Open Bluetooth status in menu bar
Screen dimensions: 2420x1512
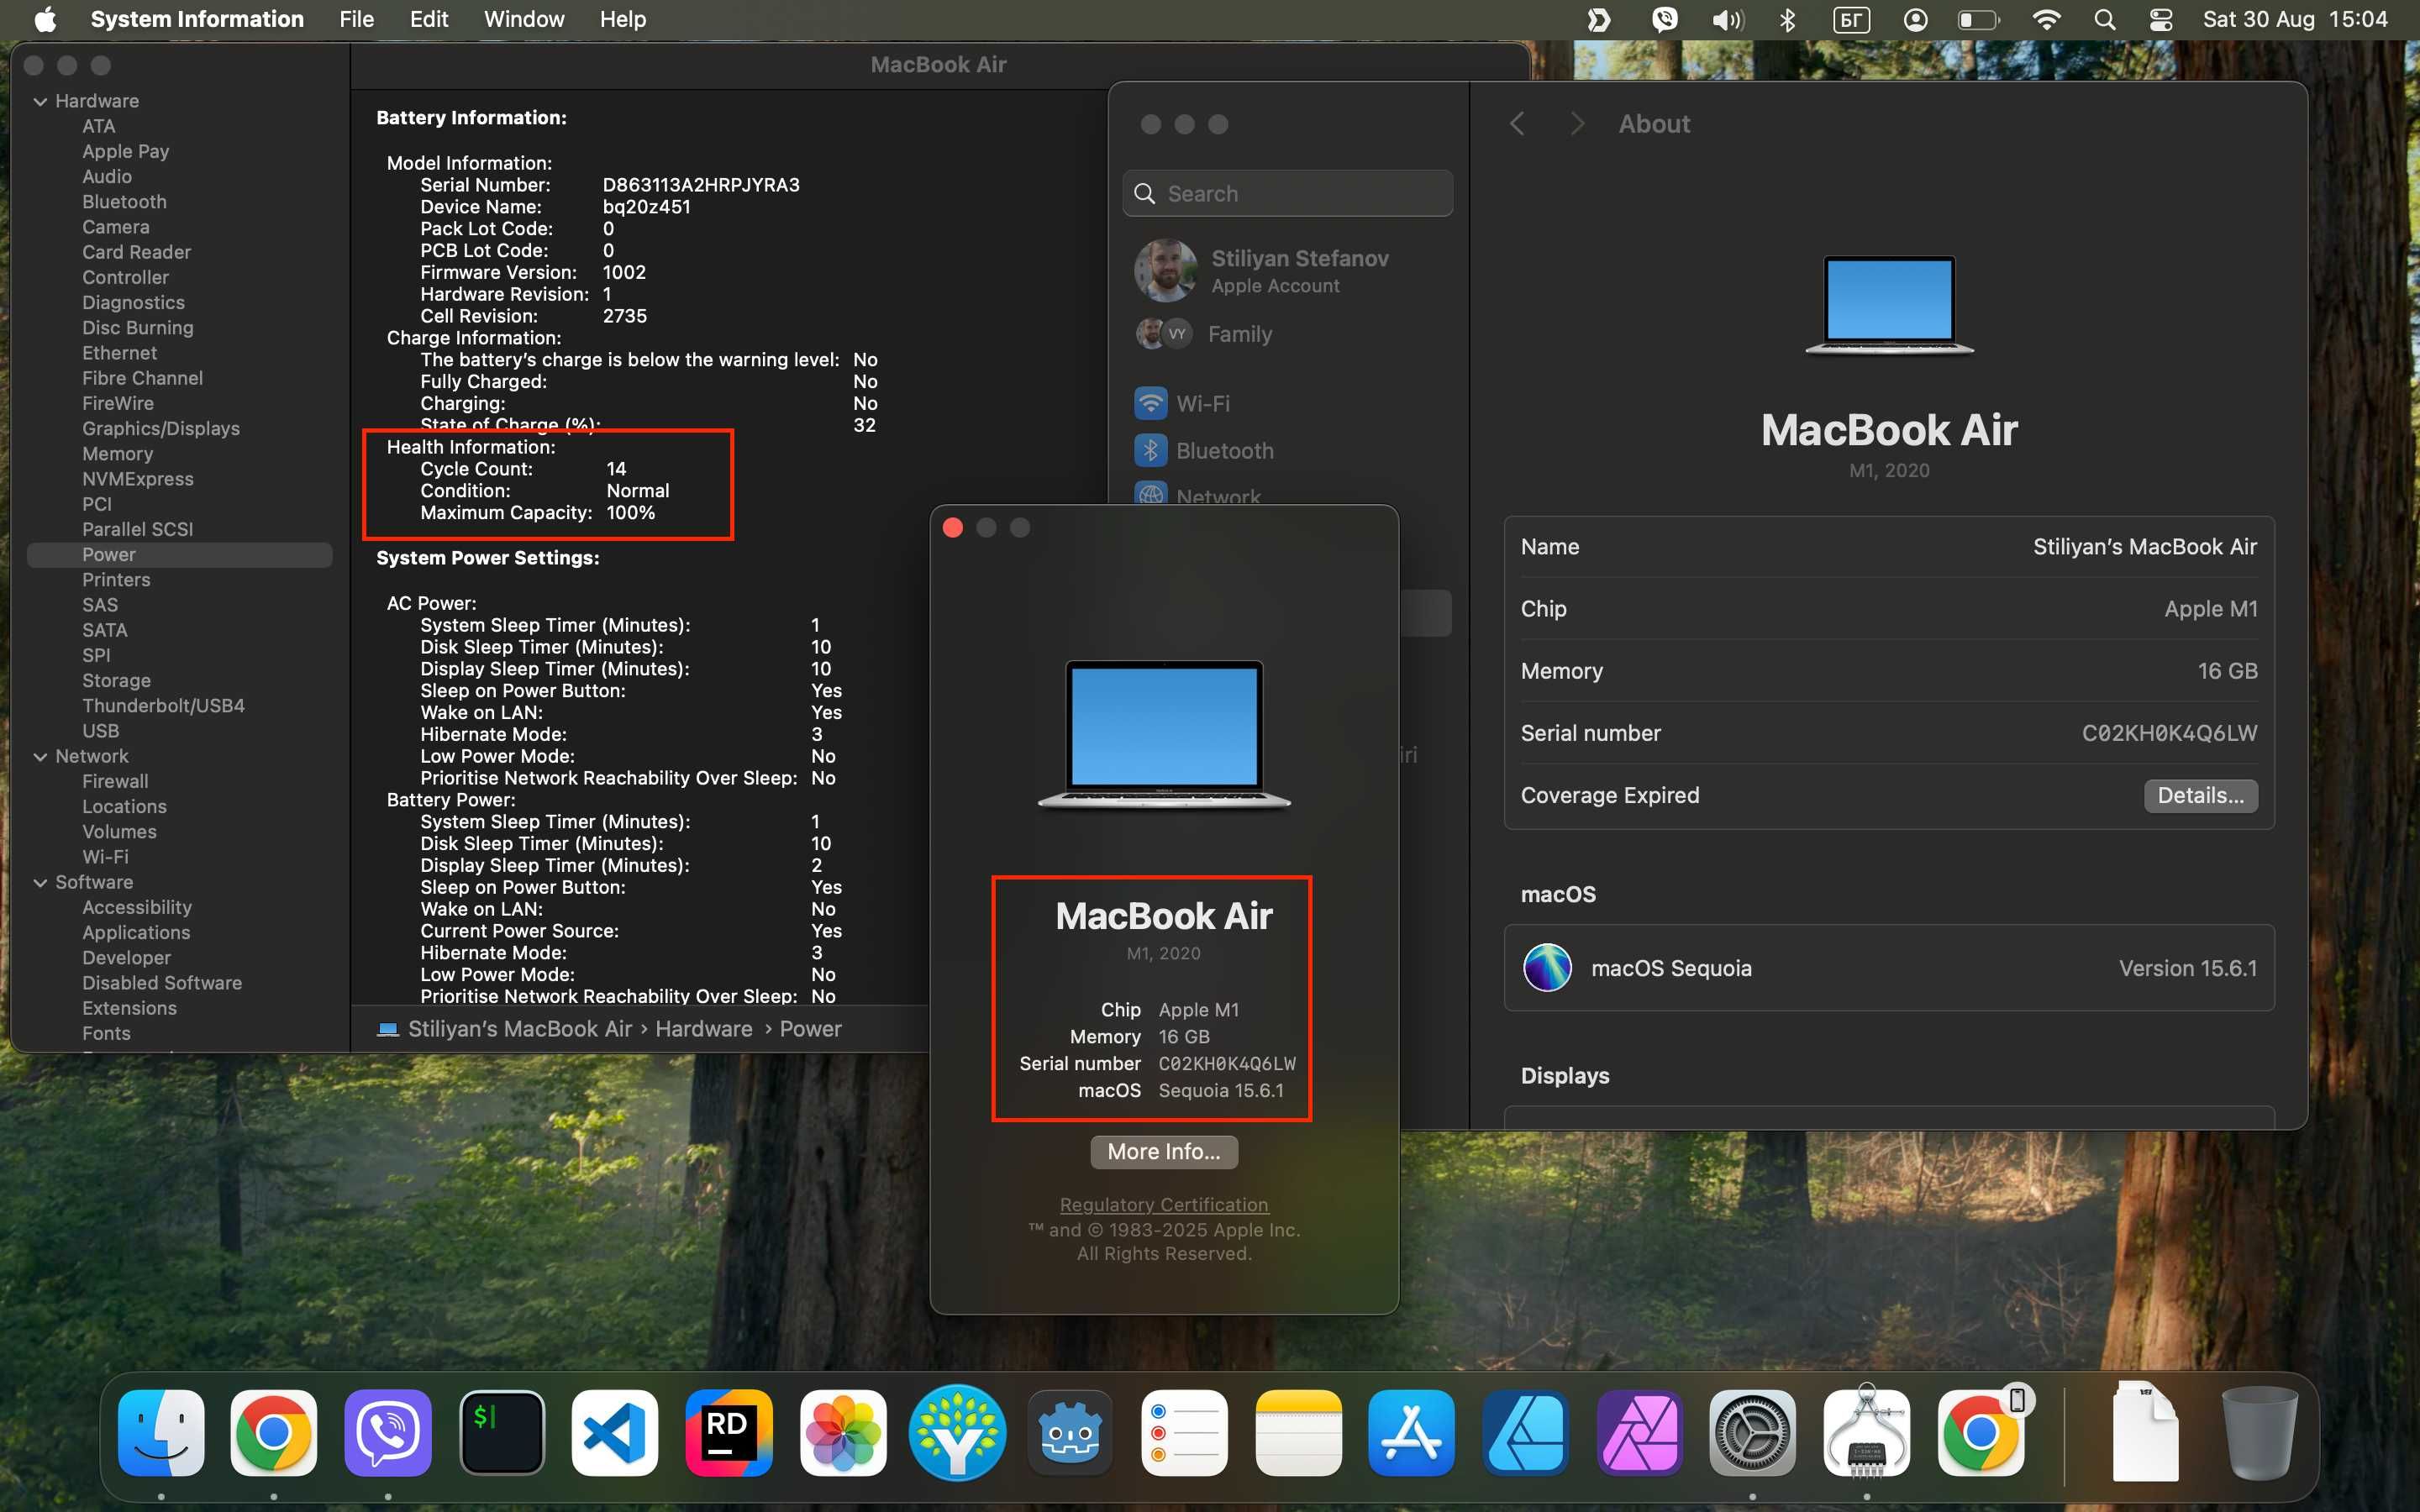point(1787,19)
